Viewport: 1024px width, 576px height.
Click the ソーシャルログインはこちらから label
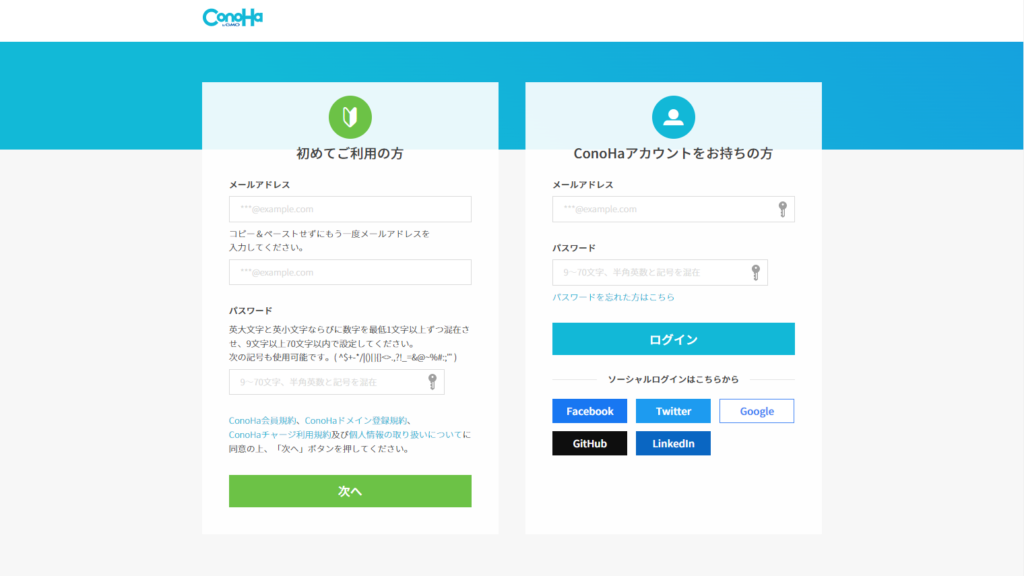[x=673, y=379]
